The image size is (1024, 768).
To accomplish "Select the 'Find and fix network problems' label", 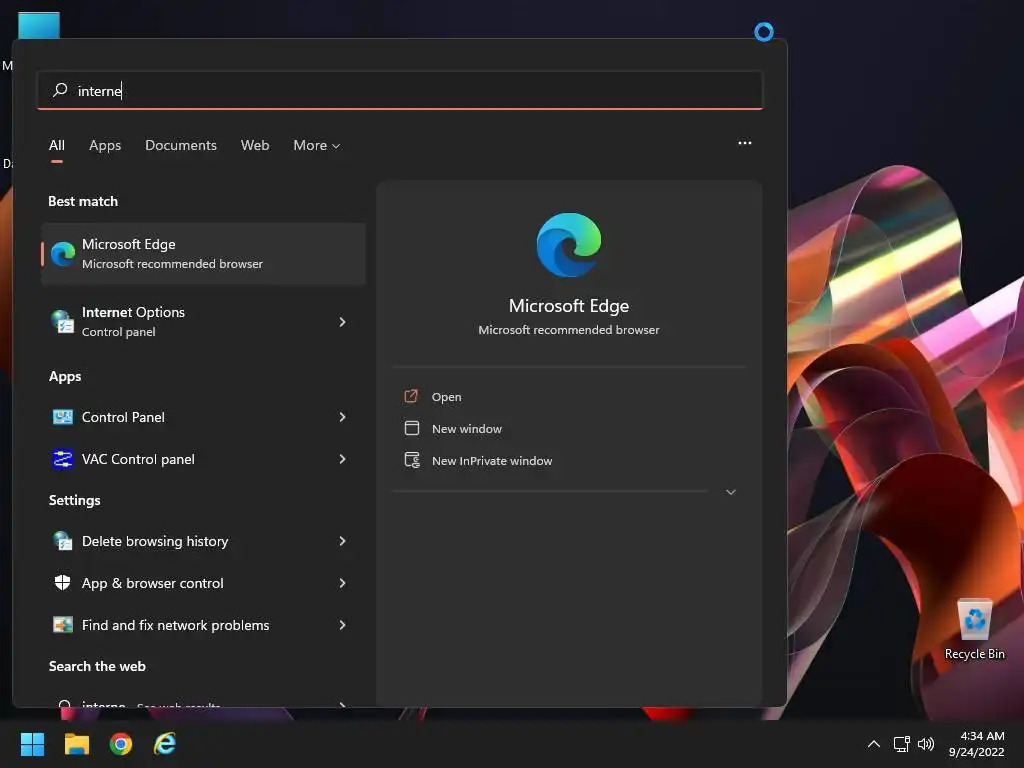I will tap(175, 626).
